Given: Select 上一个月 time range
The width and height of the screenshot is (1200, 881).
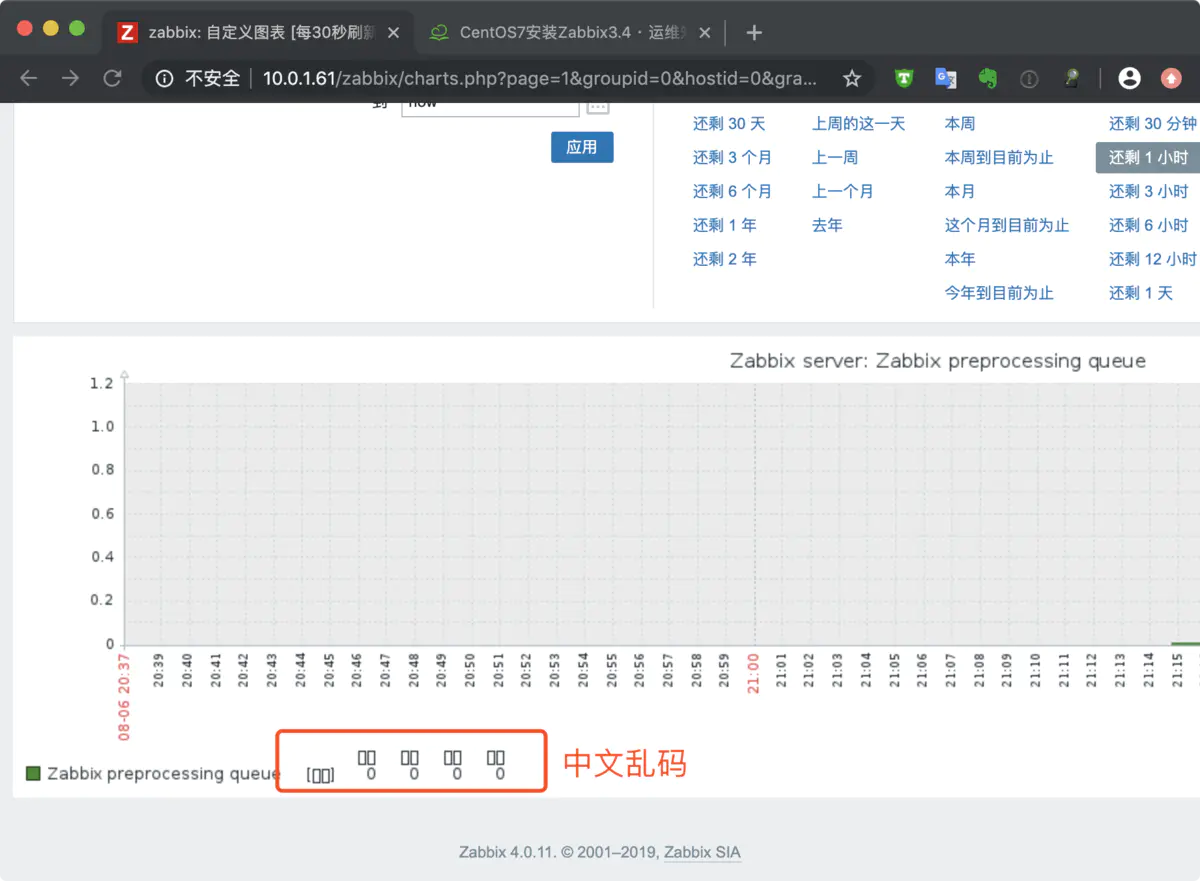Looking at the screenshot, I should [x=843, y=192].
